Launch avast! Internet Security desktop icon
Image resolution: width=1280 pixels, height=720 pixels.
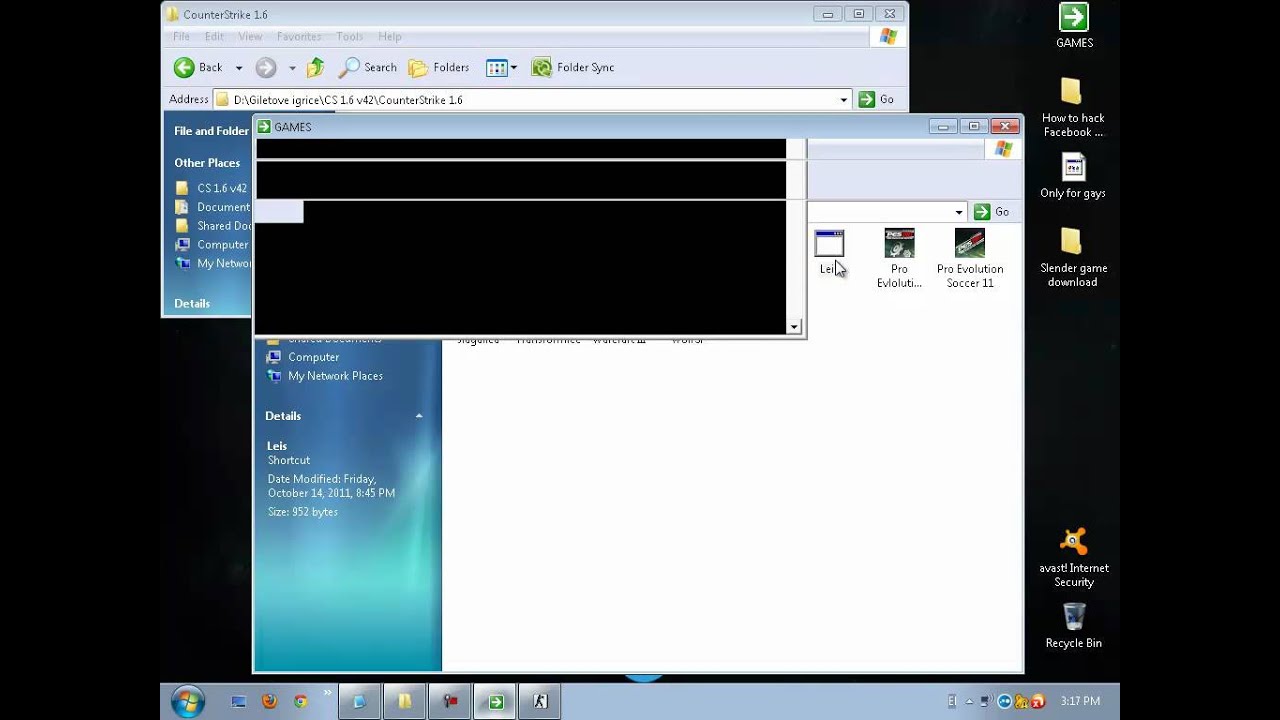[x=1074, y=559]
